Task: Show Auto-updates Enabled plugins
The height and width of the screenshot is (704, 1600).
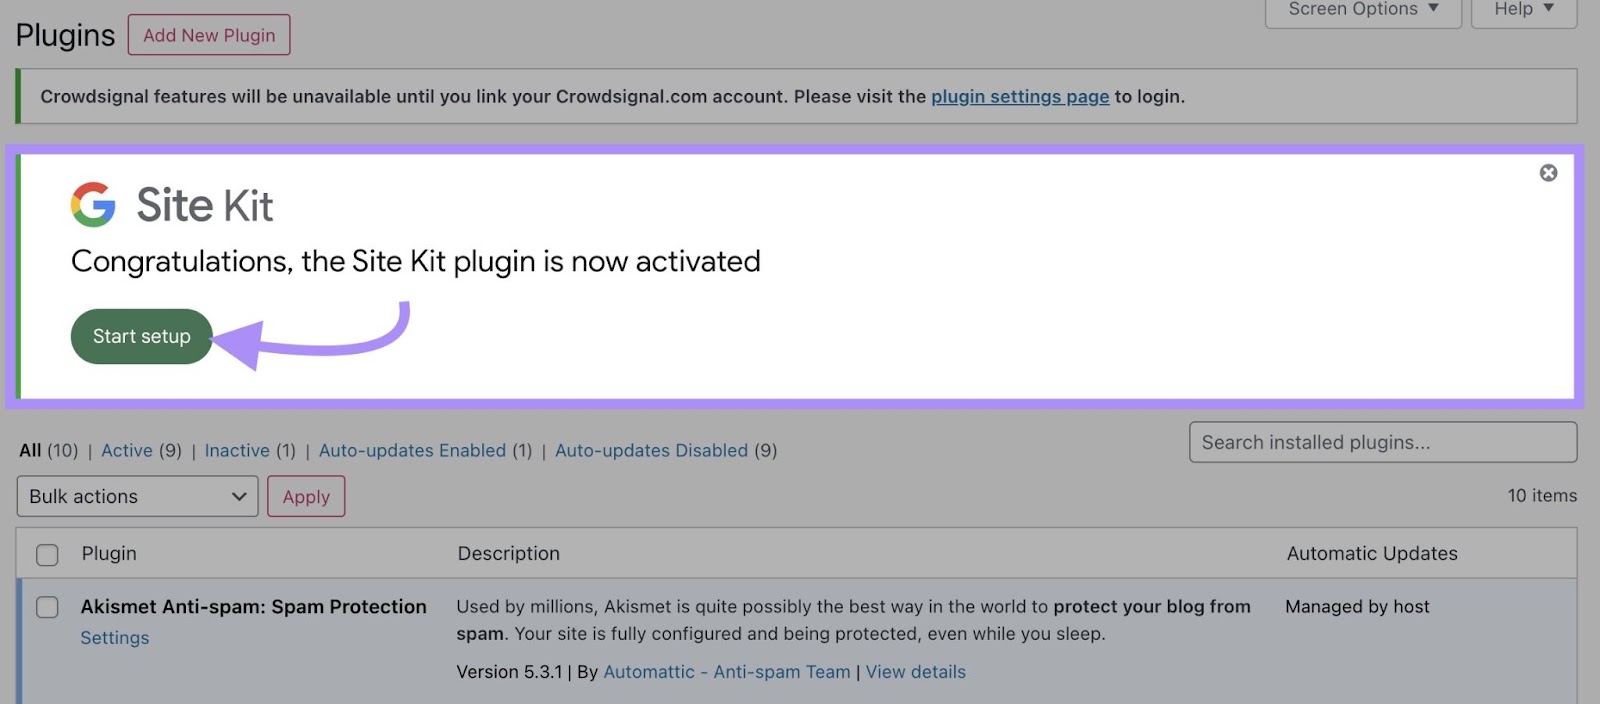Action: (x=412, y=451)
